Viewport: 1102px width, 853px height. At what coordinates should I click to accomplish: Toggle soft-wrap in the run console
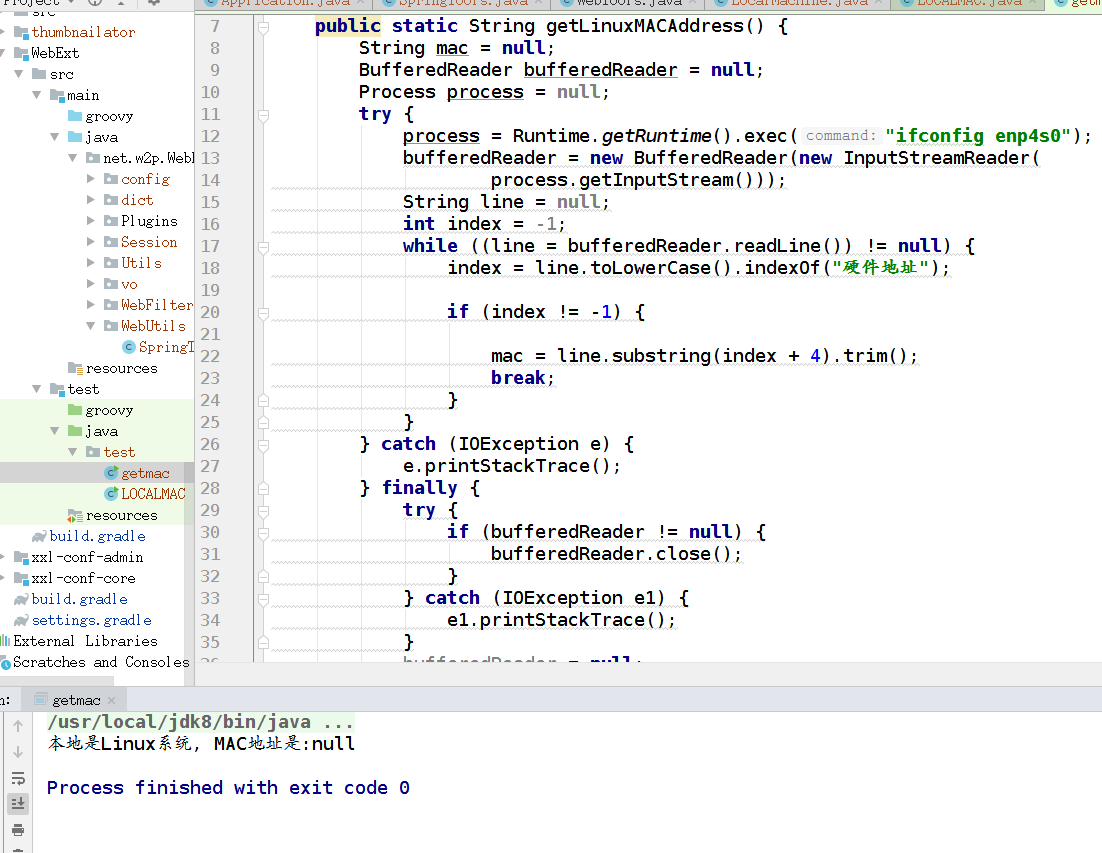click(x=18, y=778)
